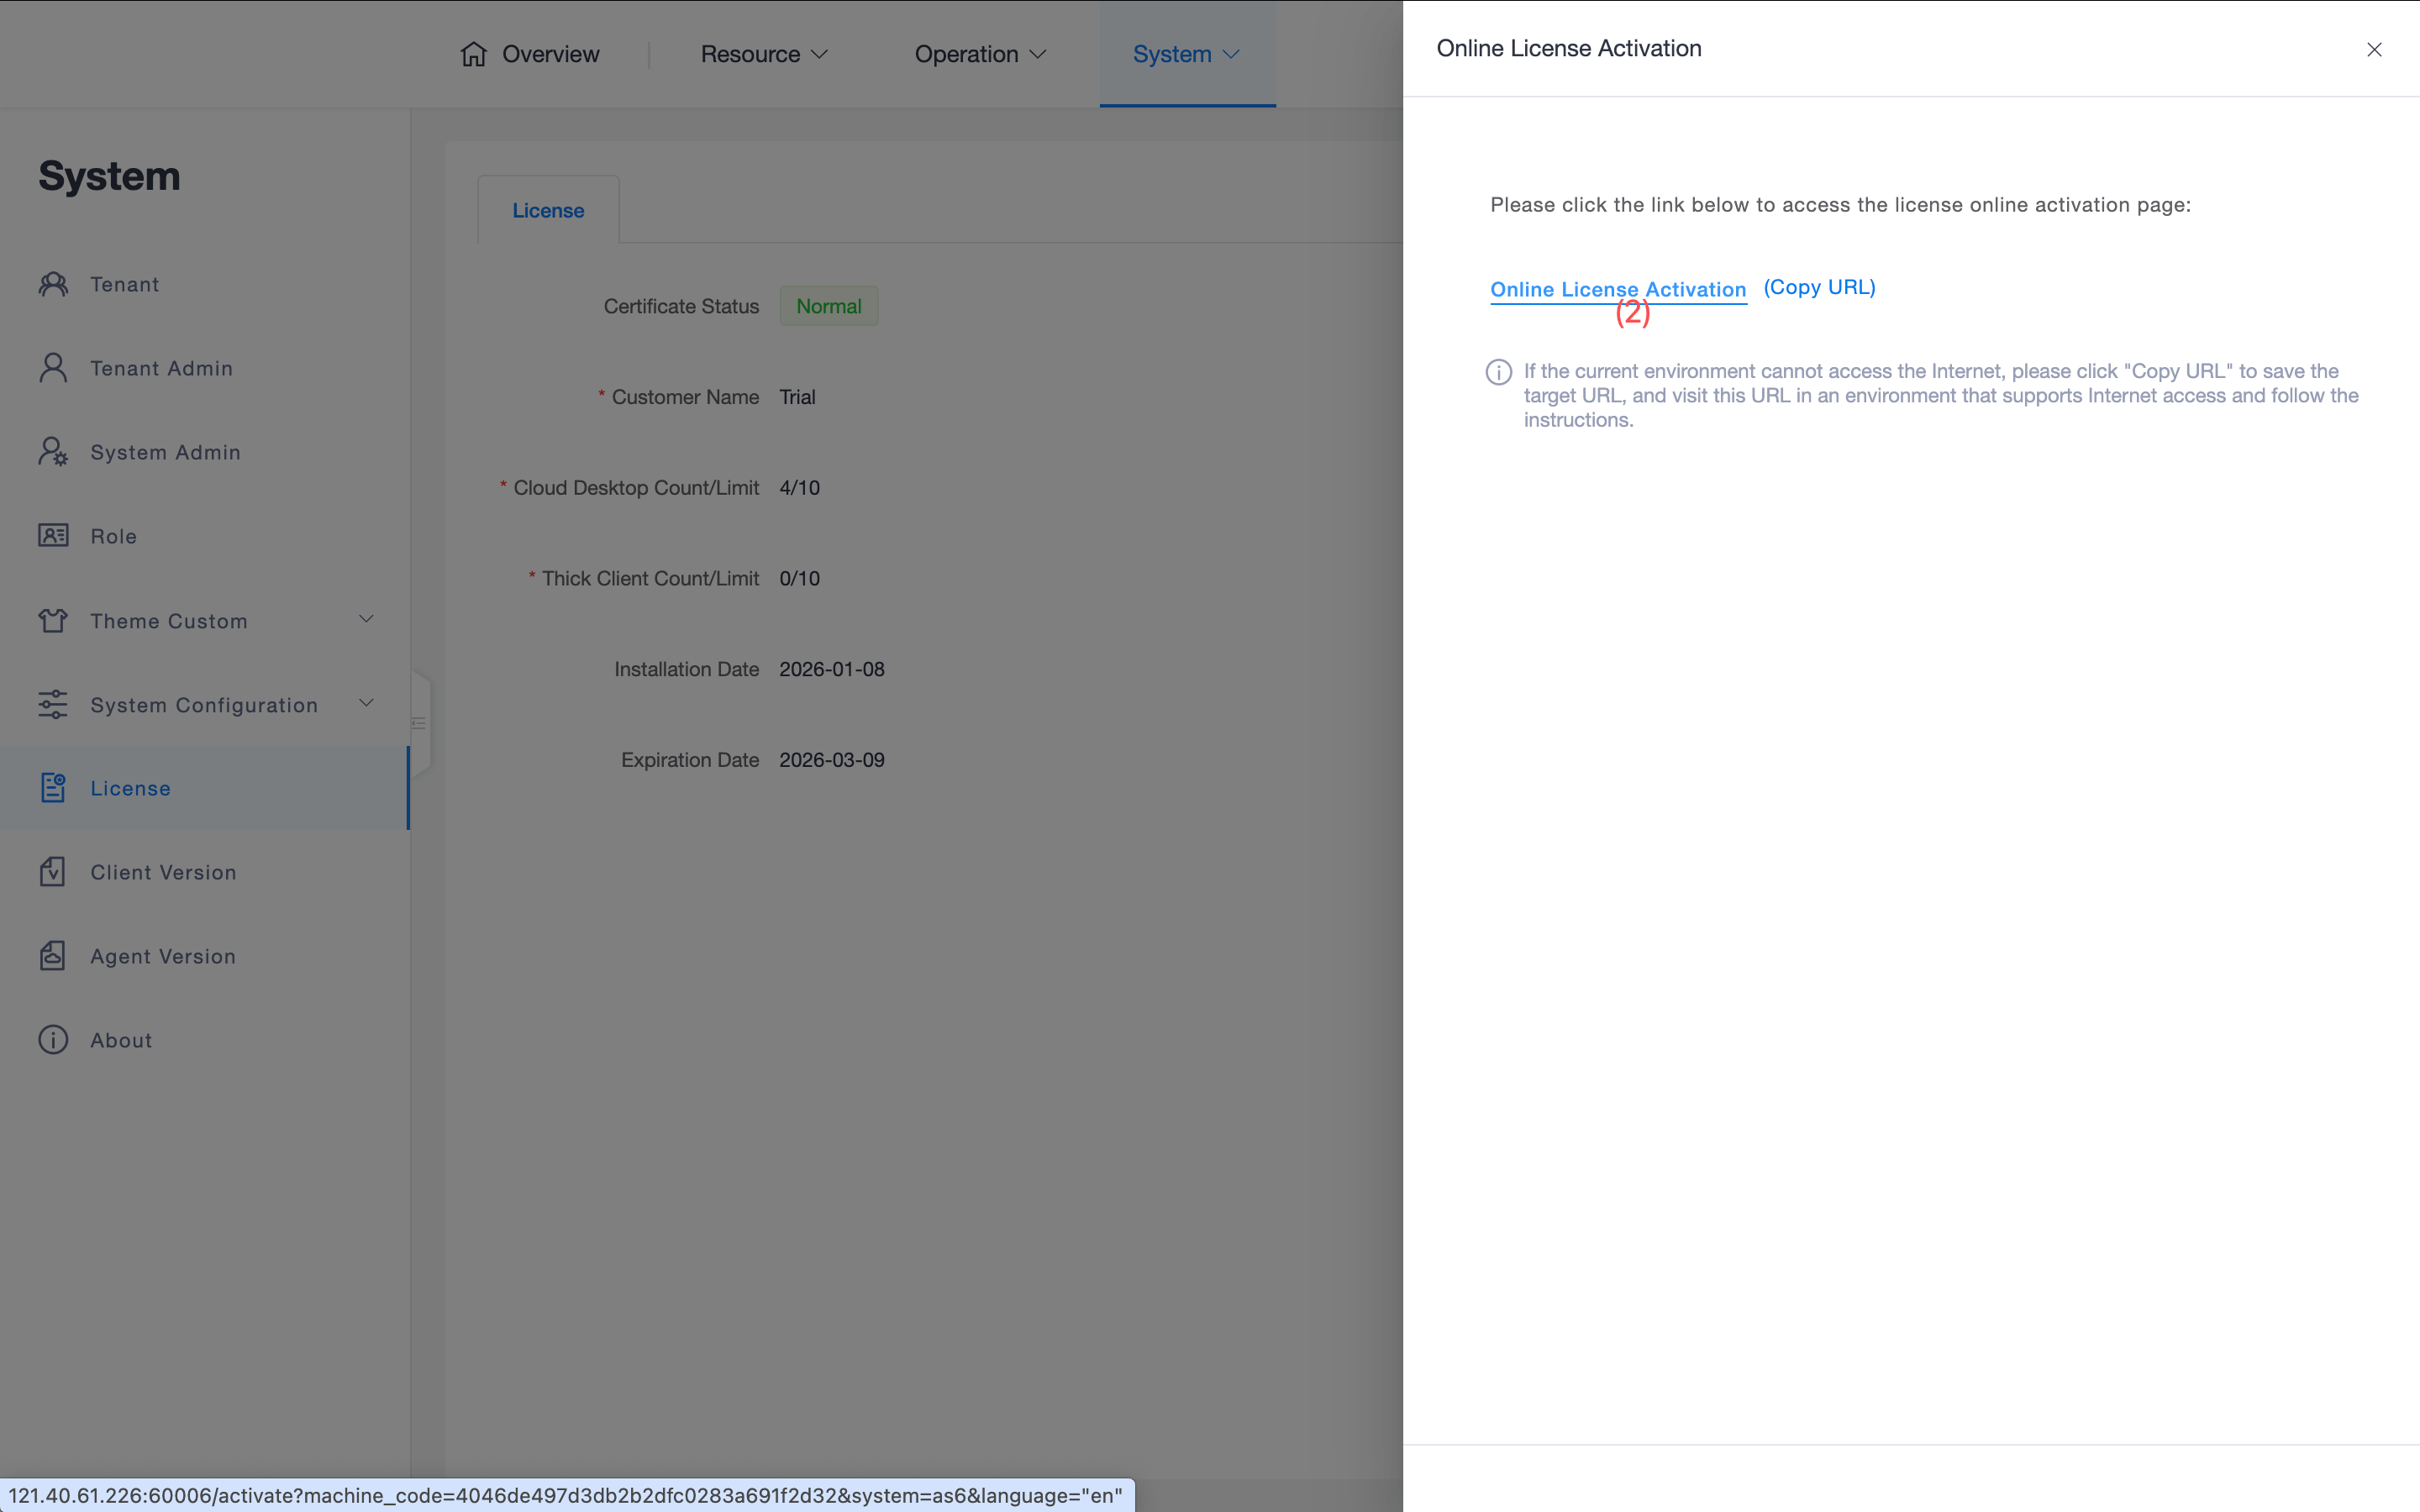2420x1512 pixels.
Task: Click the License document icon in sidebar
Action: click(x=53, y=788)
